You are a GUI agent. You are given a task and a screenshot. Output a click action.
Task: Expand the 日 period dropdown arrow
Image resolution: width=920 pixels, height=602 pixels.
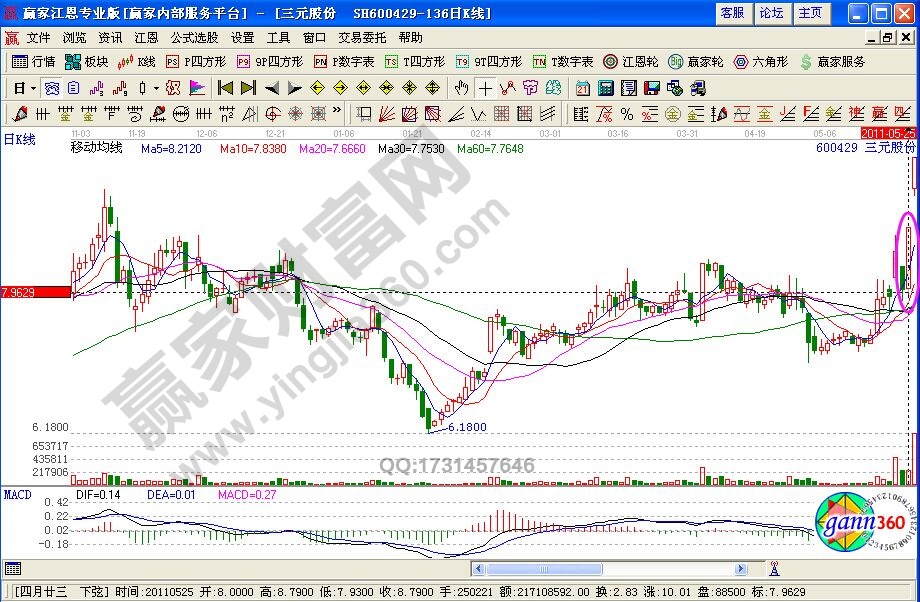tap(33, 88)
